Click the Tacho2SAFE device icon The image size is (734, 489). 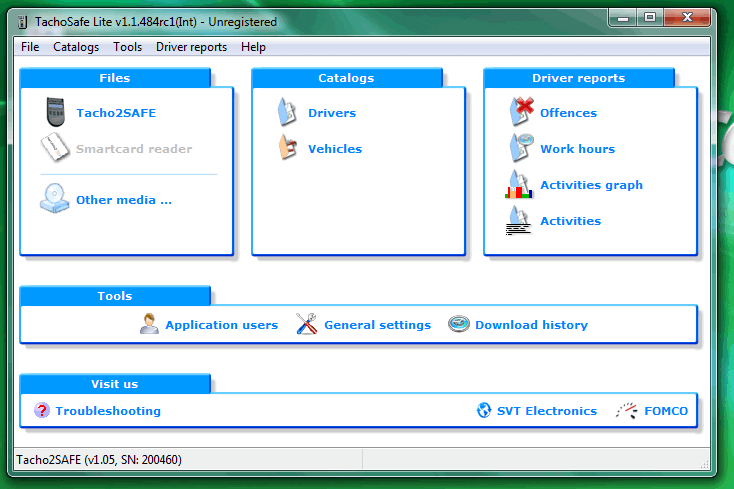coord(54,113)
